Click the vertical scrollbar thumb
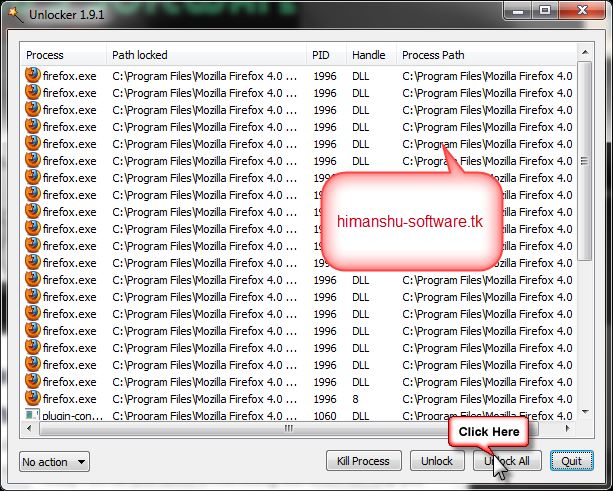Image resolution: width=613 pixels, height=491 pixels. (585, 161)
